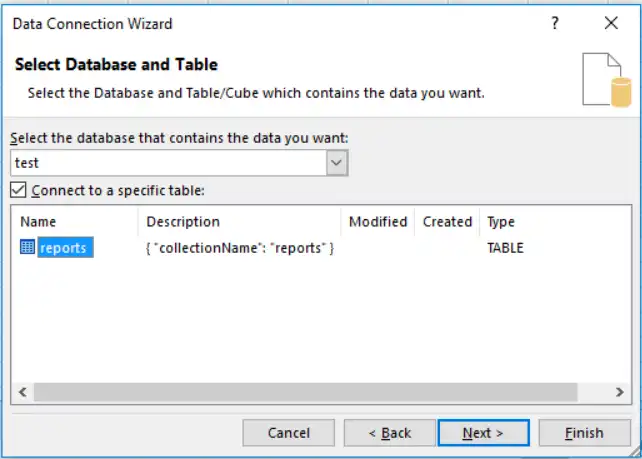Viewport: 642px width, 459px height.
Task: Sort by the Type column header
Action: coord(500,222)
